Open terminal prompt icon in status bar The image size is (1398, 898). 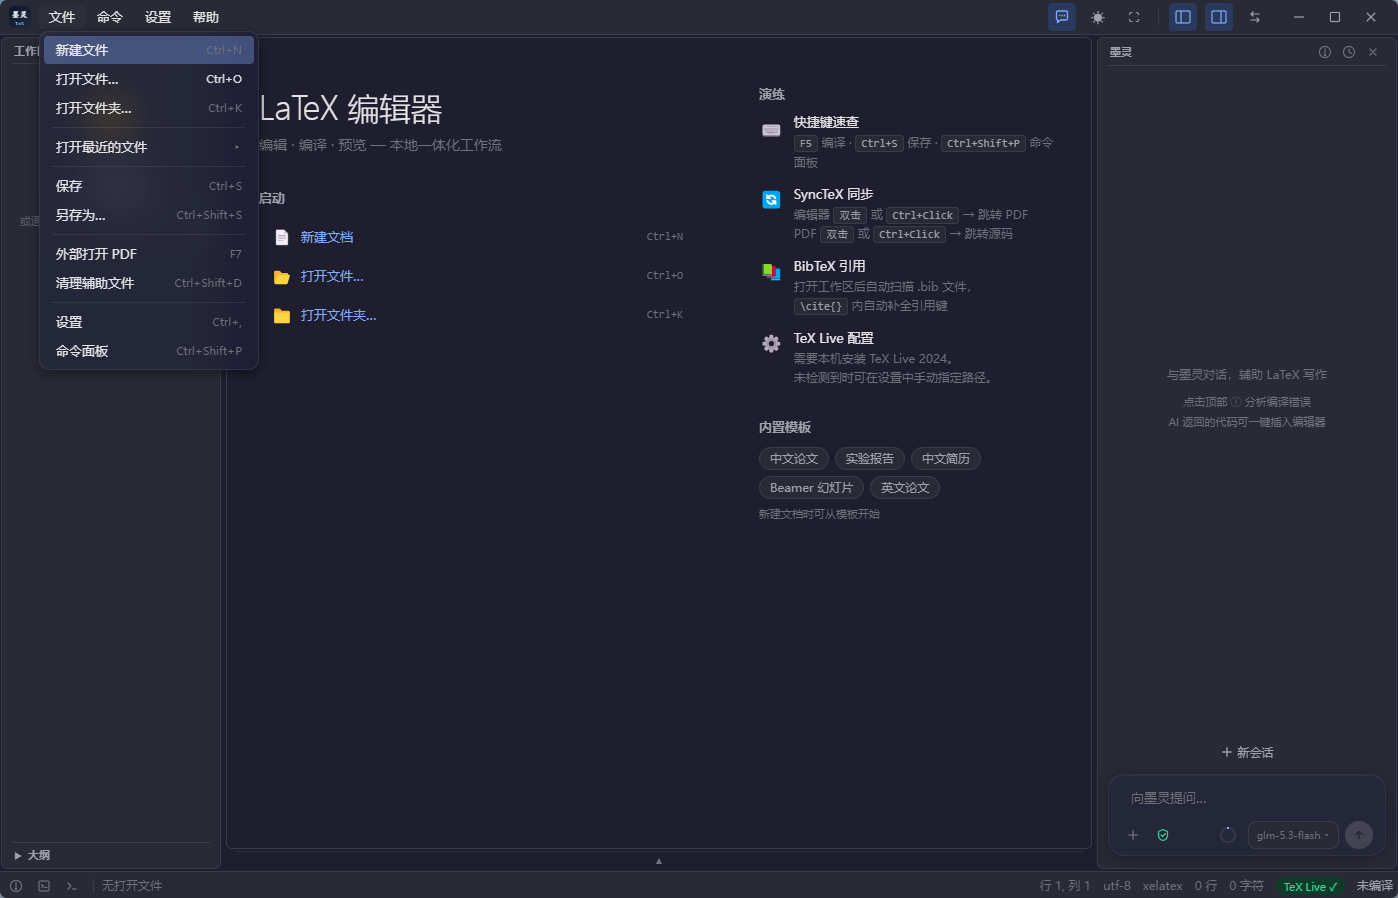72,886
